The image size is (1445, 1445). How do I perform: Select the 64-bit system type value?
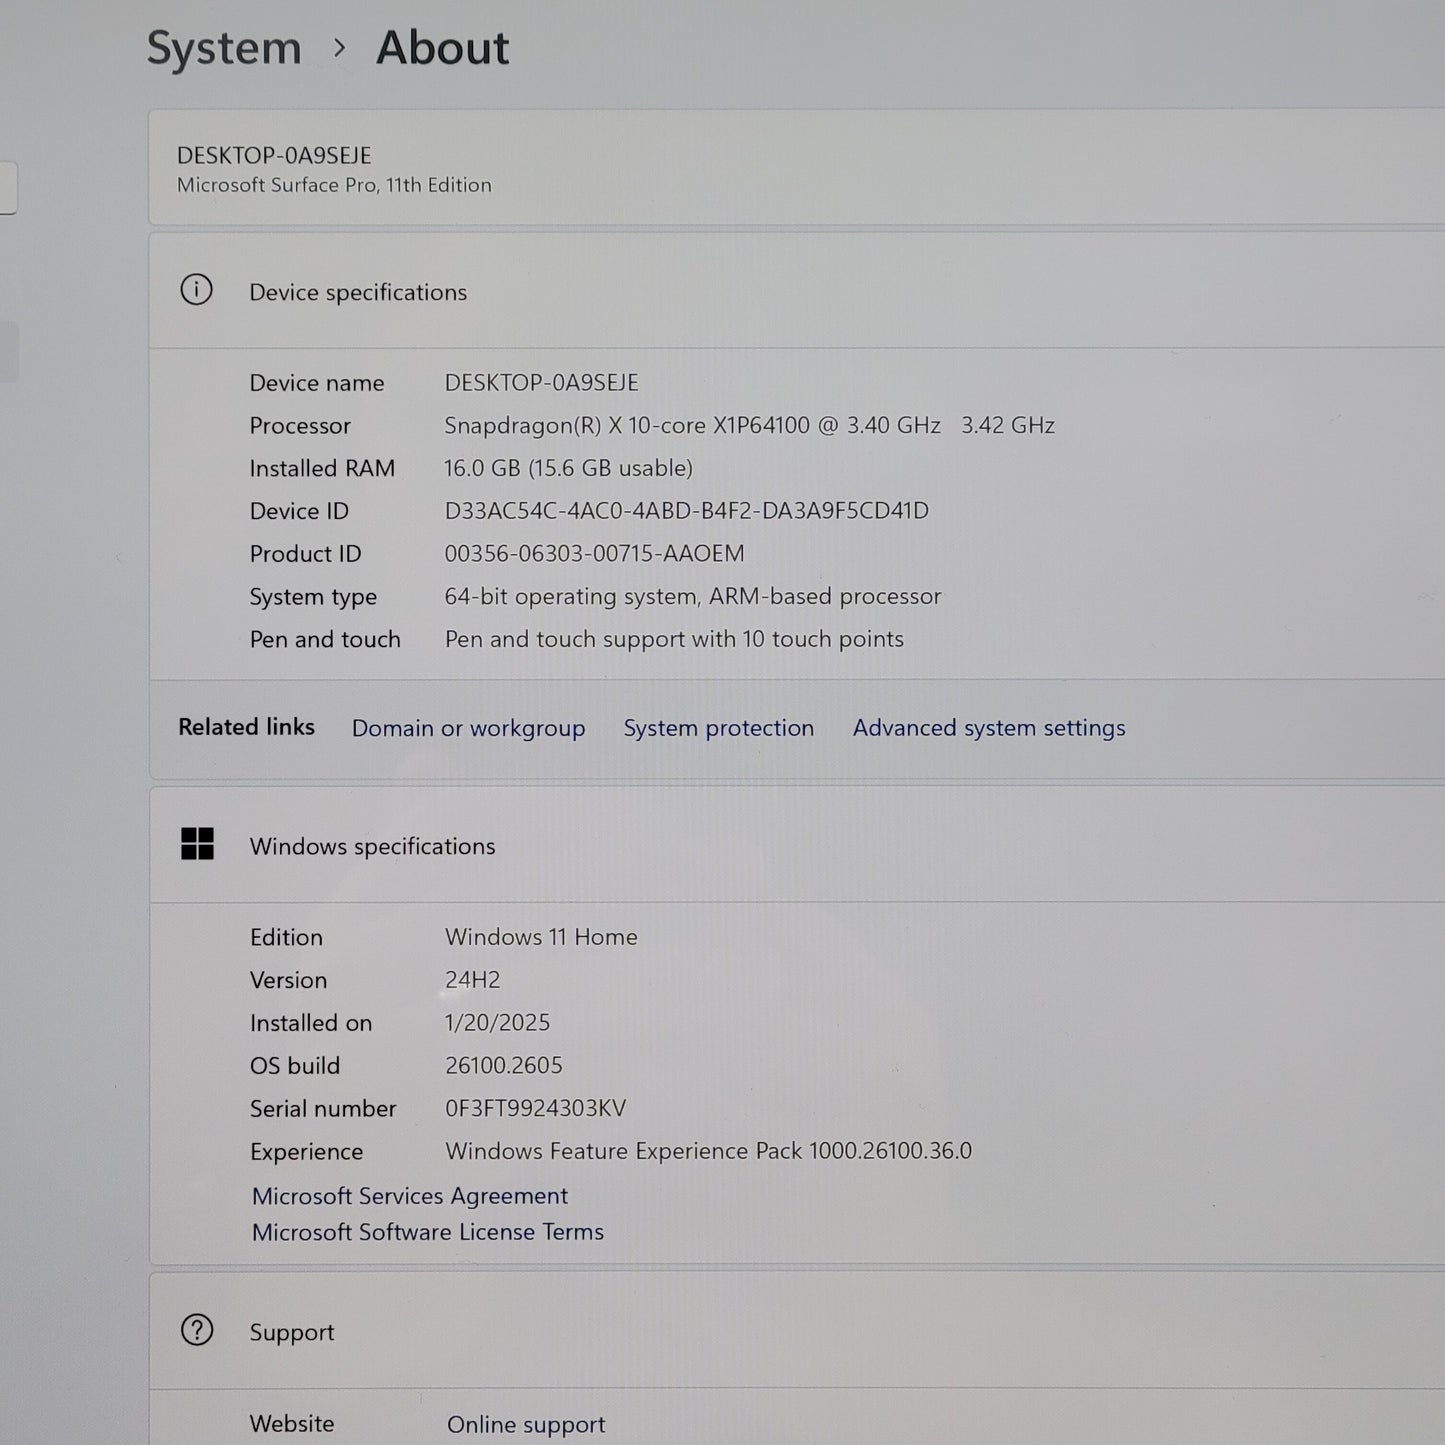pos(693,597)
